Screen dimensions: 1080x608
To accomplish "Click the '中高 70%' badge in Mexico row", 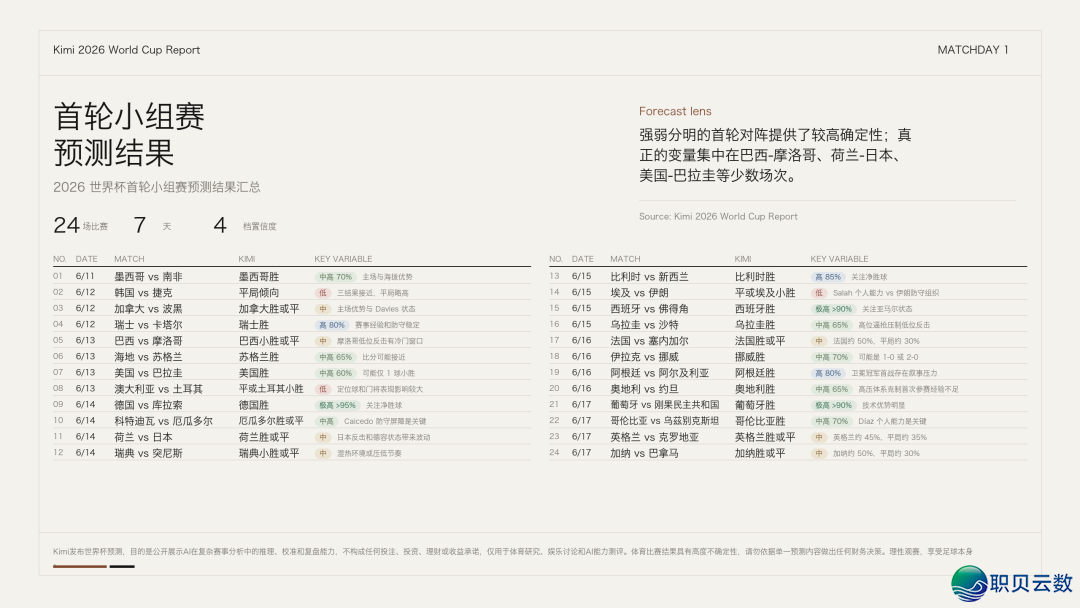I will point(335,277).
